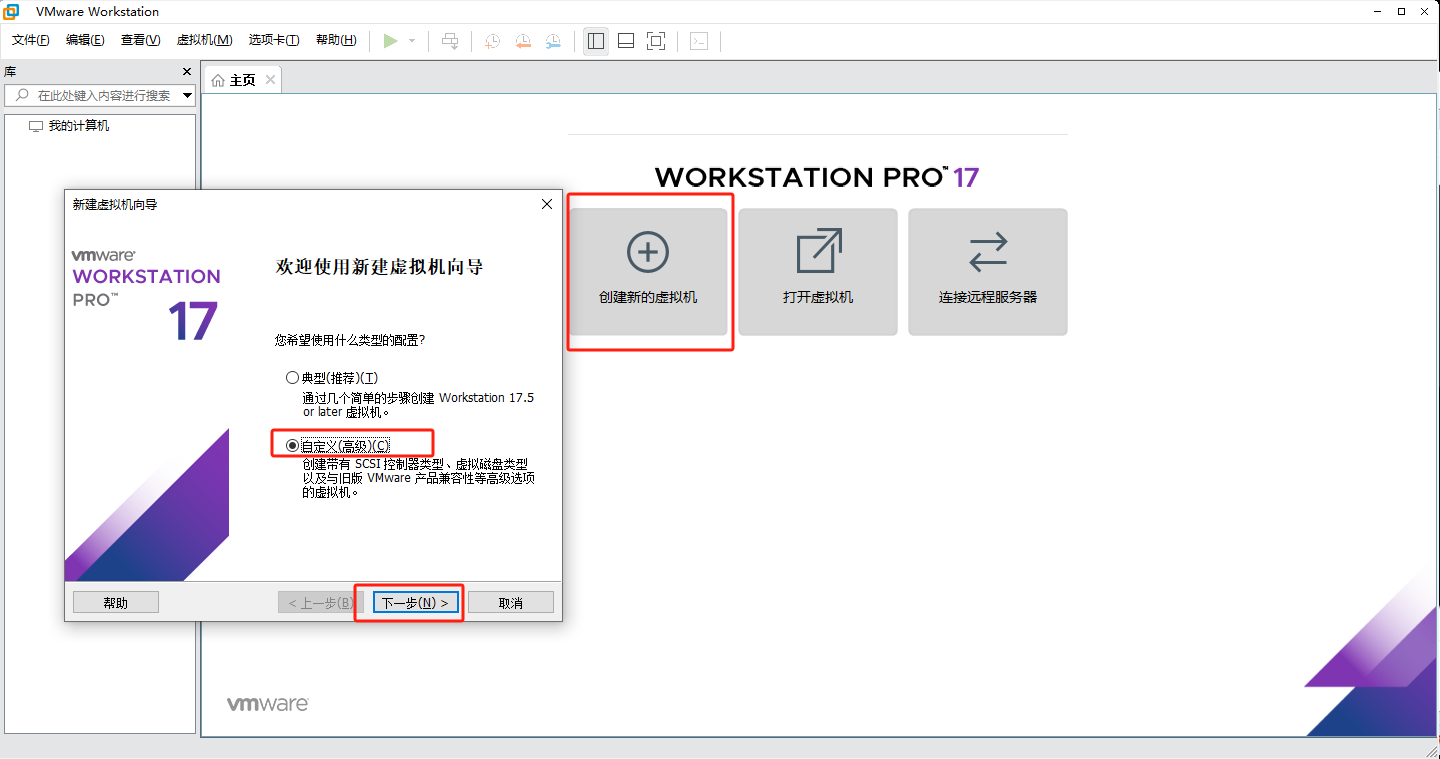Toggle the library sidebar view icon
This screenshot has width=1440, height=759.
(x=596, y=41)
